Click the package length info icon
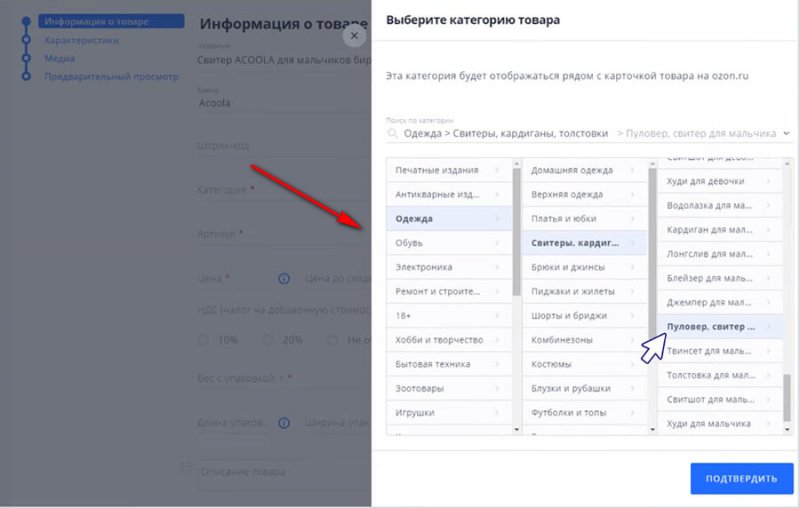This screenshot has height=508, width=800. pyautogui.click(x=284, y=423)
